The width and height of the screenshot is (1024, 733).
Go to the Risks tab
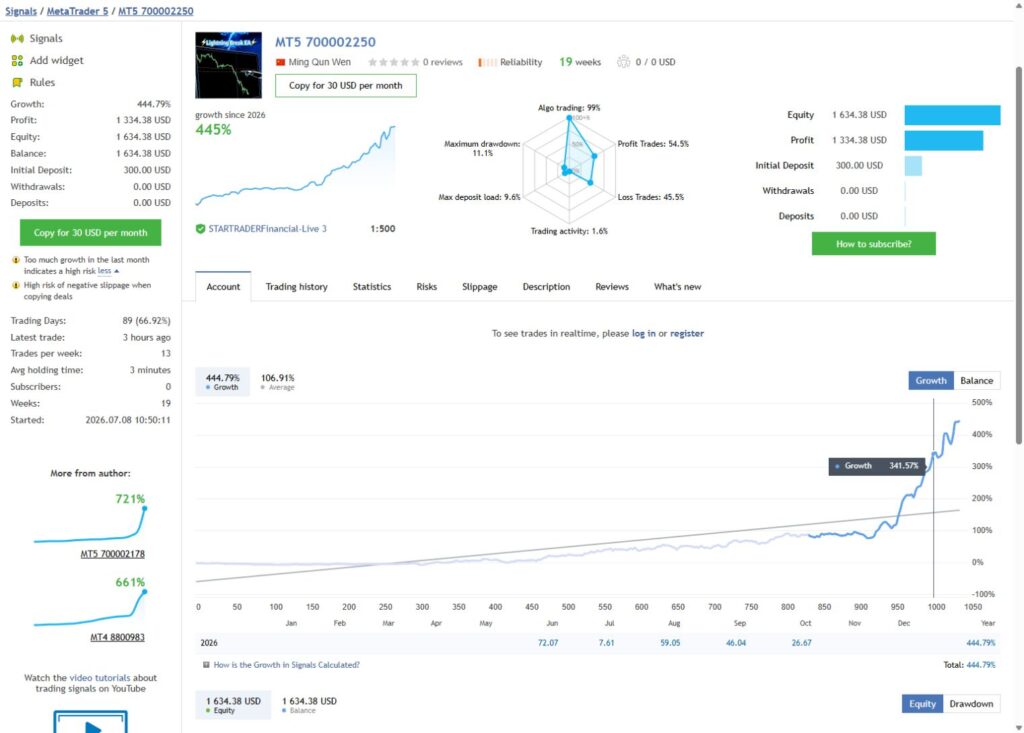tap(426, 287)
